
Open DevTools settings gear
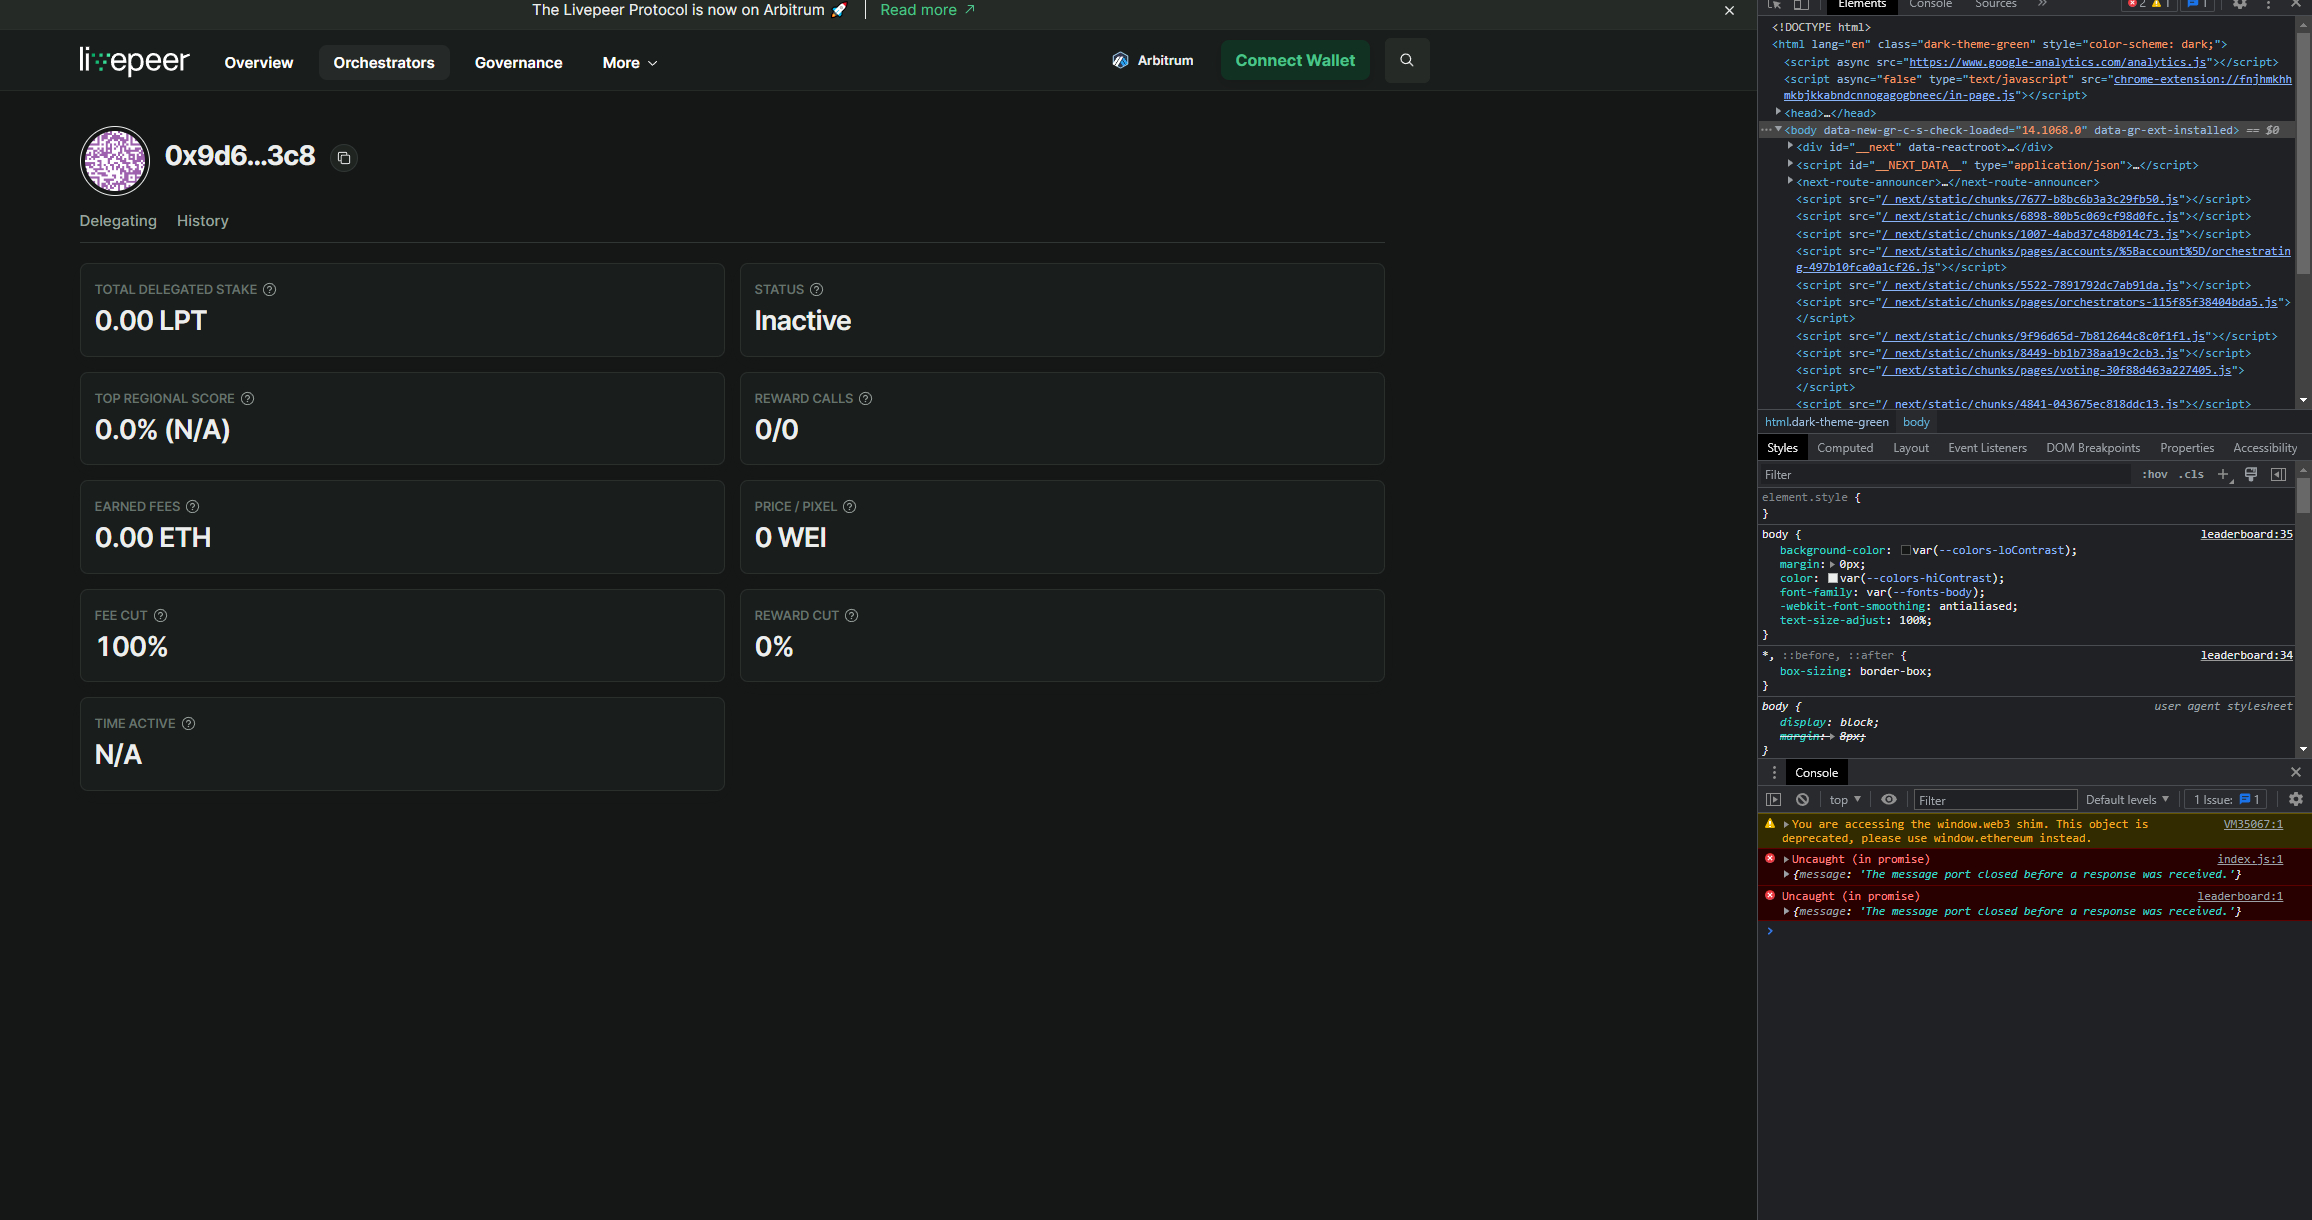[2239, 5]
